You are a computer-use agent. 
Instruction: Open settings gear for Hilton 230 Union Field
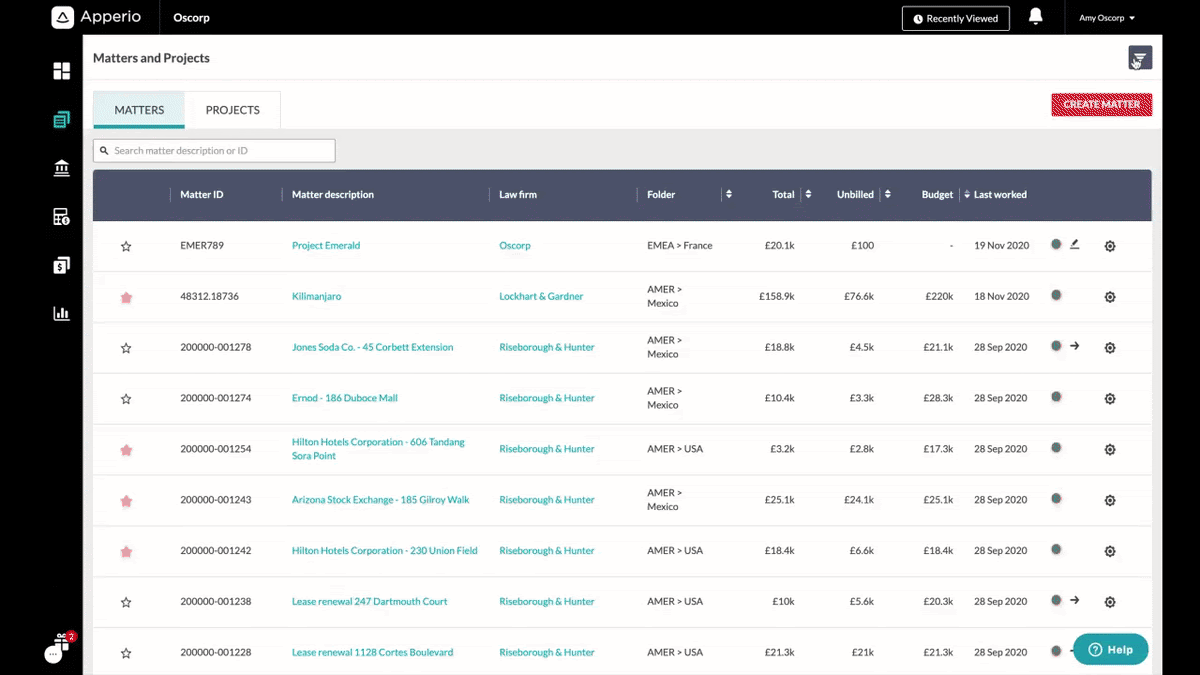1110,551
